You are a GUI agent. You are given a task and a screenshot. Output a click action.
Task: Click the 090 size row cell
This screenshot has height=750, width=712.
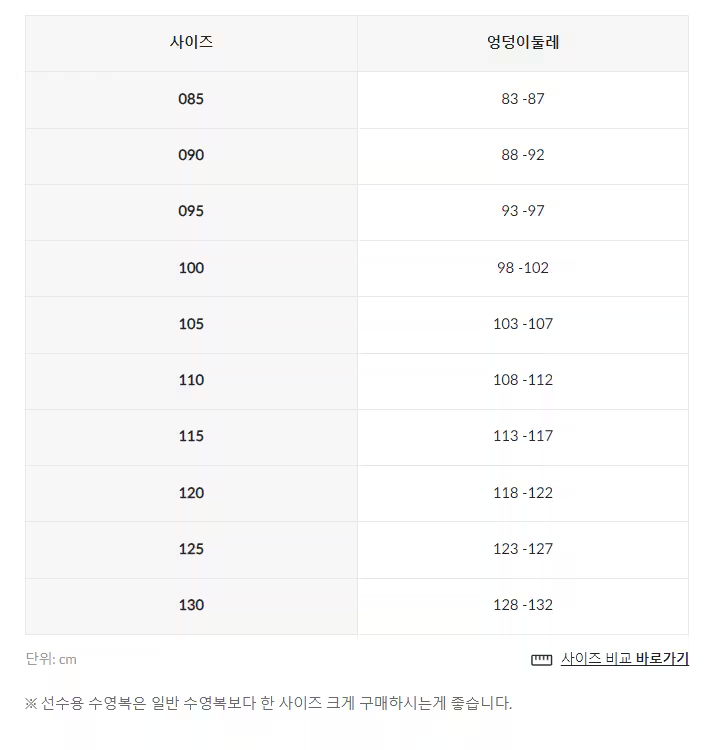click(x=191, y=156)
